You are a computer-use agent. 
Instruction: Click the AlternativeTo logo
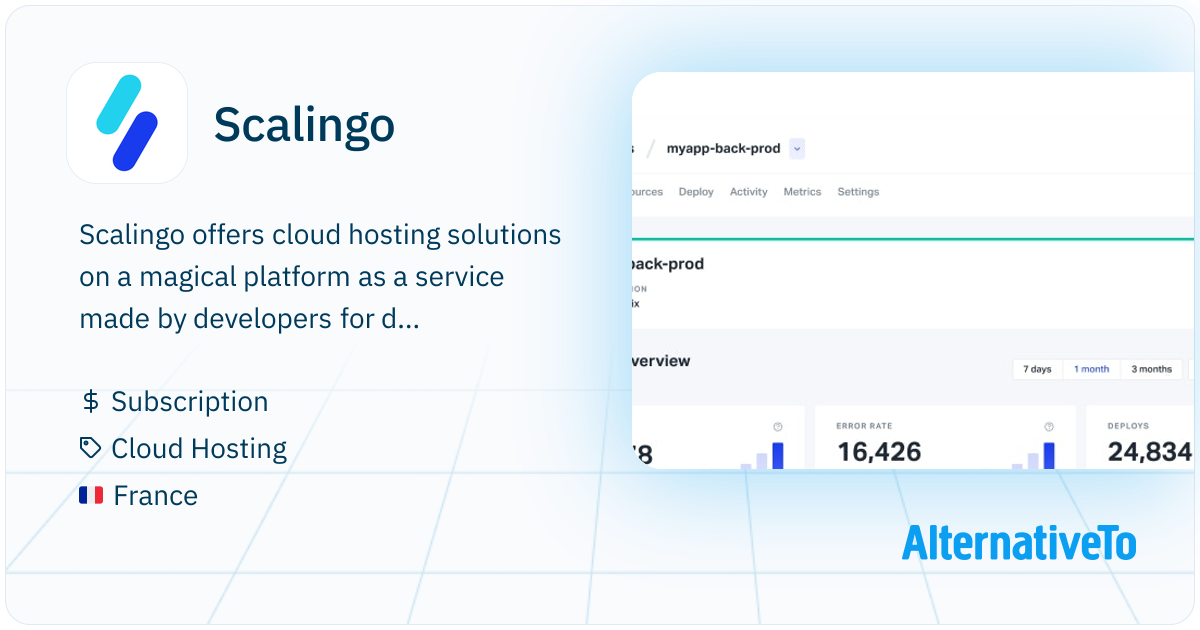[1019, 541]
